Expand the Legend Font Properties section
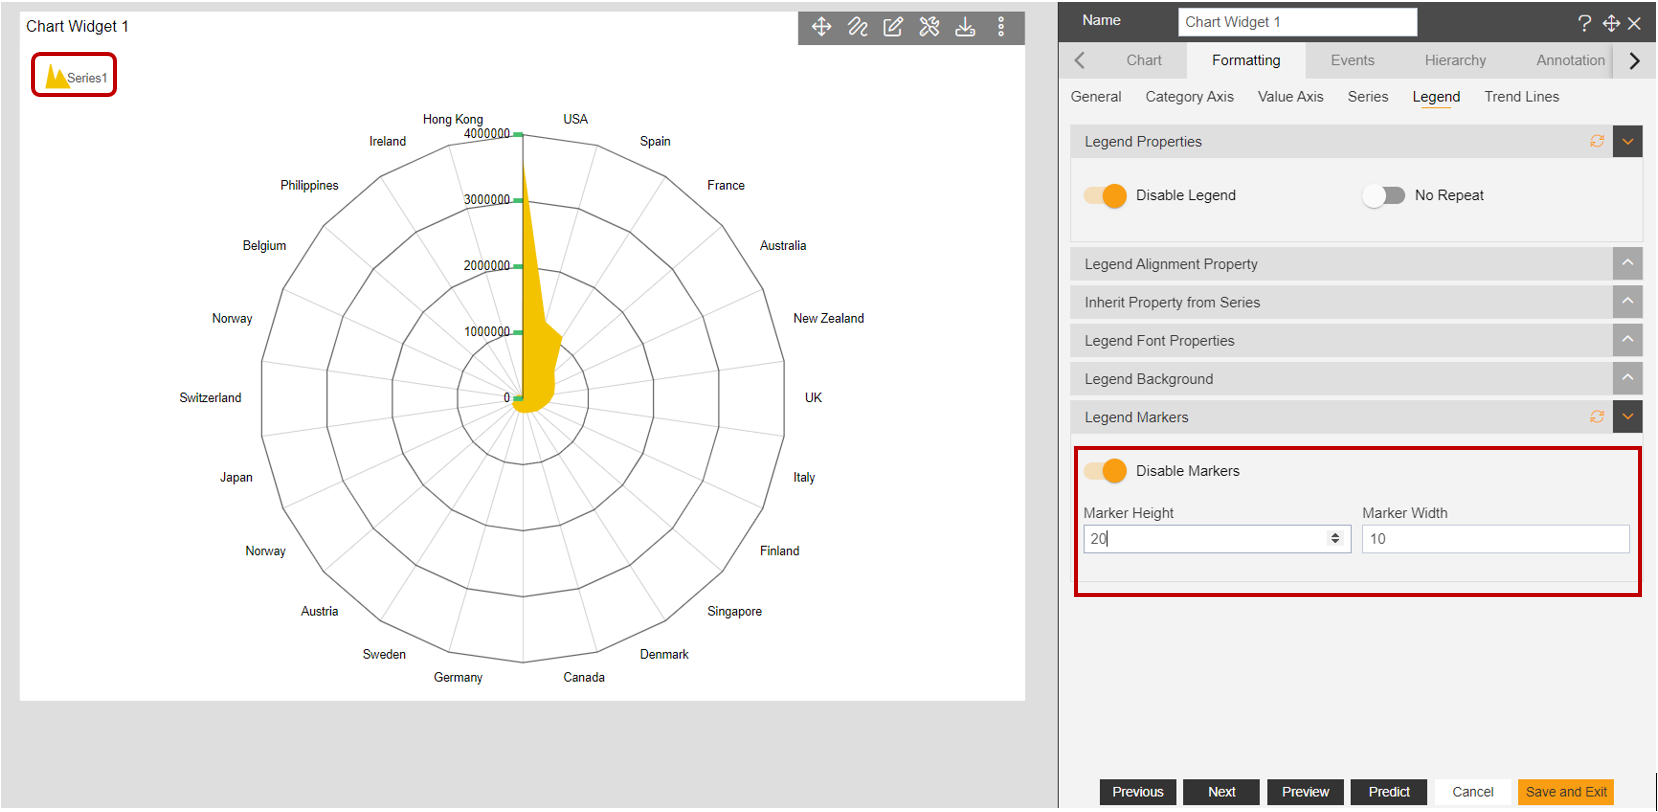This screenshot has height=812, width=1658. (x=1628, y=340)
